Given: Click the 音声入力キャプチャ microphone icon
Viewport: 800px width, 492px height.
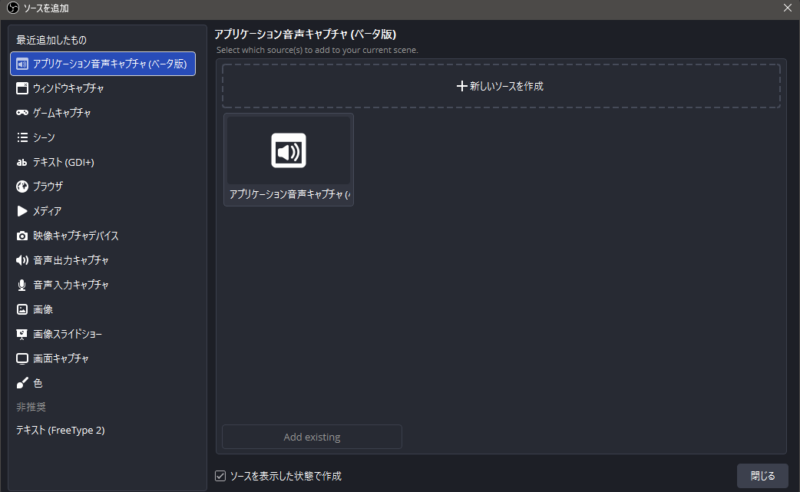Looking at the screenshot, I should coord(22,285).
